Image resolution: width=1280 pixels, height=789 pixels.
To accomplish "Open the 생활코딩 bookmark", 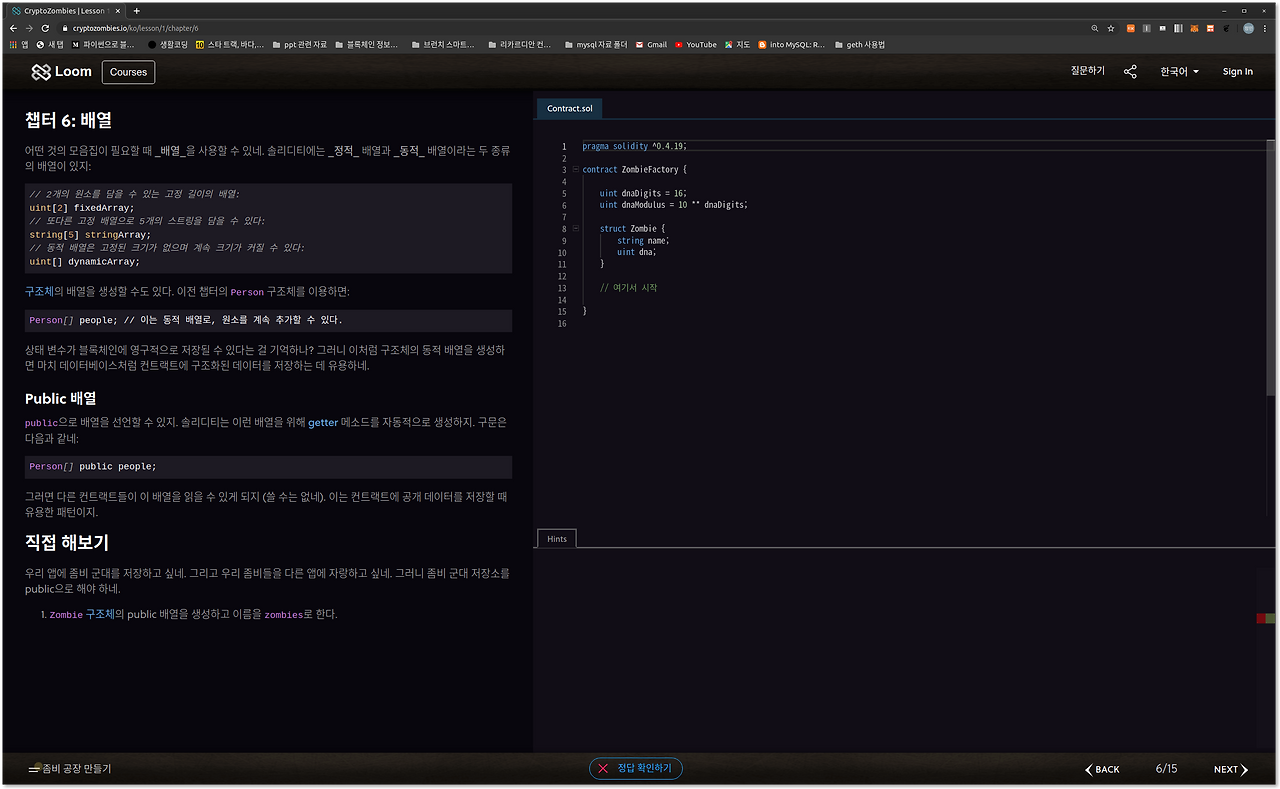I will (x=168, y=45).
